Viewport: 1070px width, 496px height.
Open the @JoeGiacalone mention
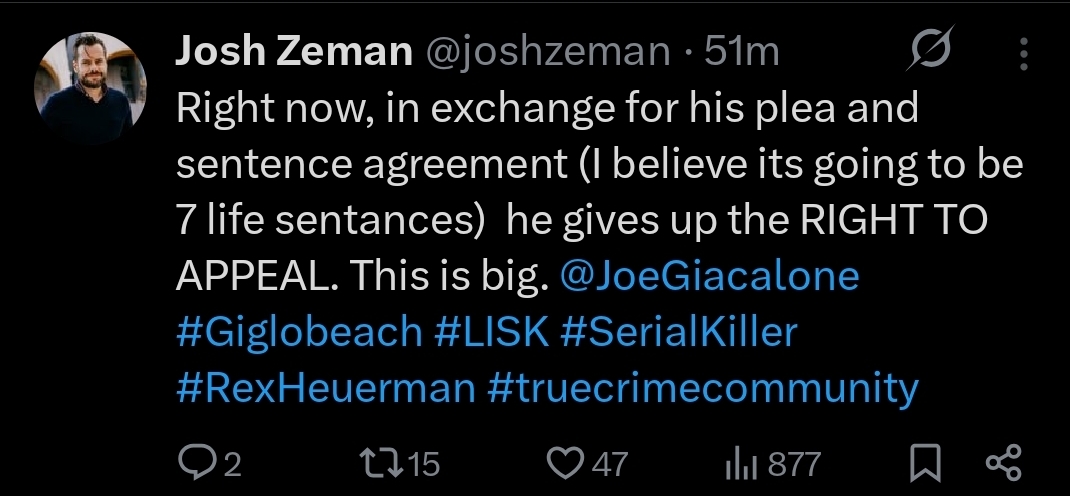(x=710, y=277)
